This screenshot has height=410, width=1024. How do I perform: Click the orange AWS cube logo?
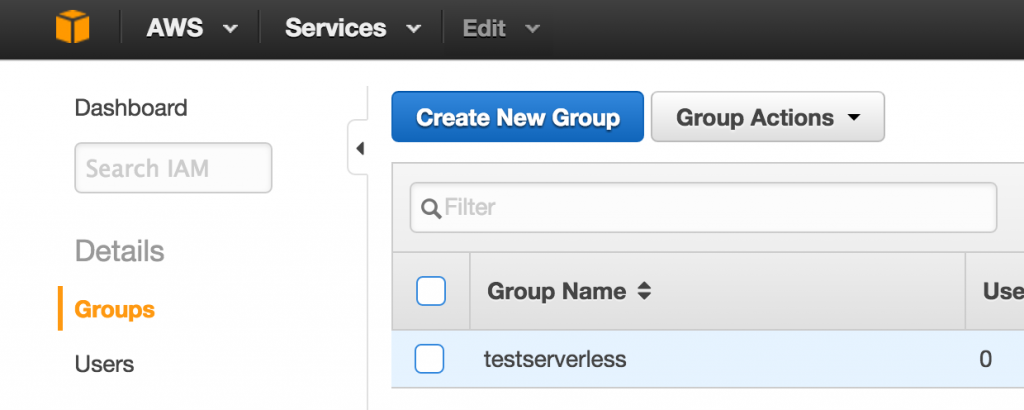pyautogui.click(x=72, y=27)
